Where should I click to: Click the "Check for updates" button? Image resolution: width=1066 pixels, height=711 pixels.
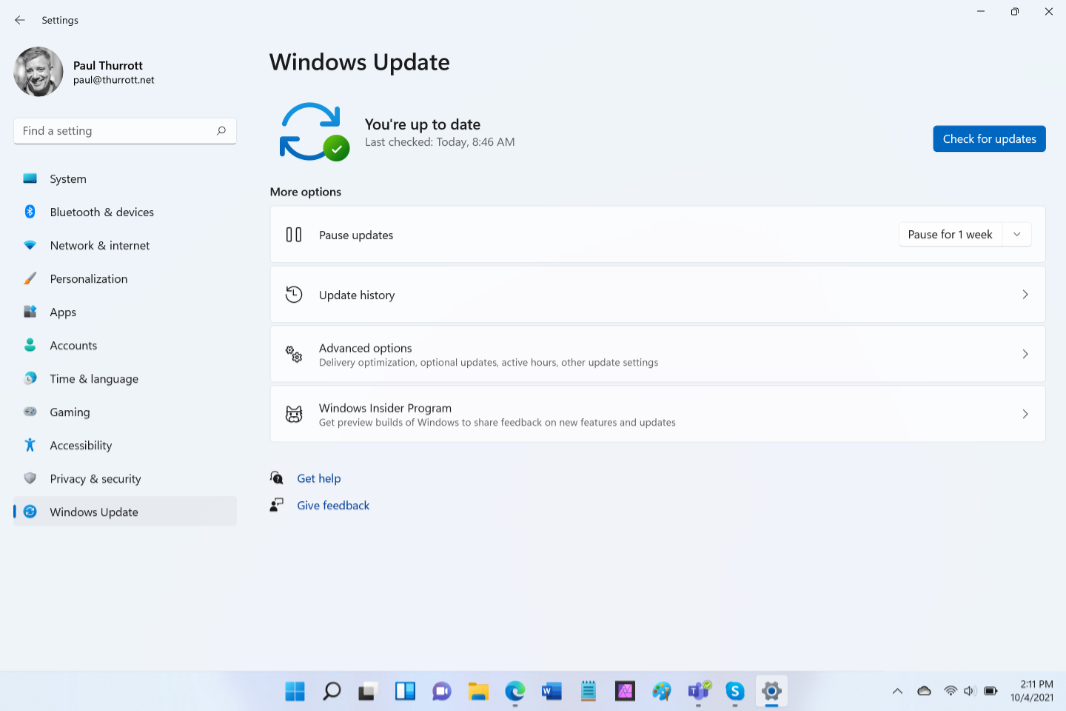click(x=989, y=138)
